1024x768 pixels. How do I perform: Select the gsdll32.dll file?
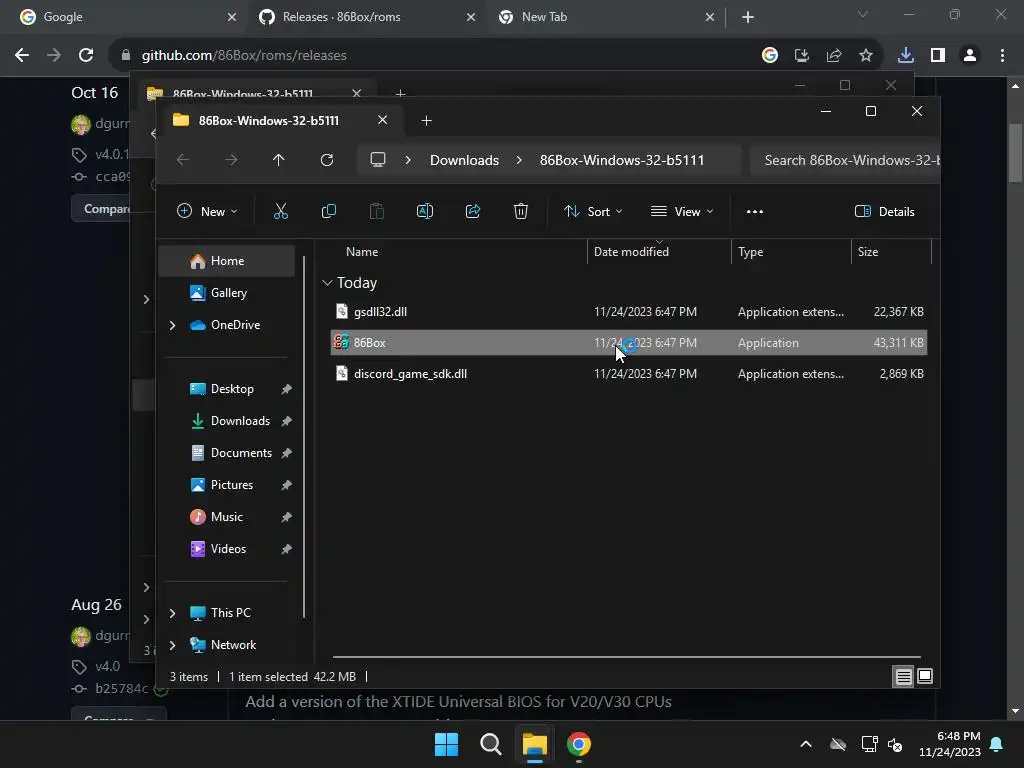[629, 312]
